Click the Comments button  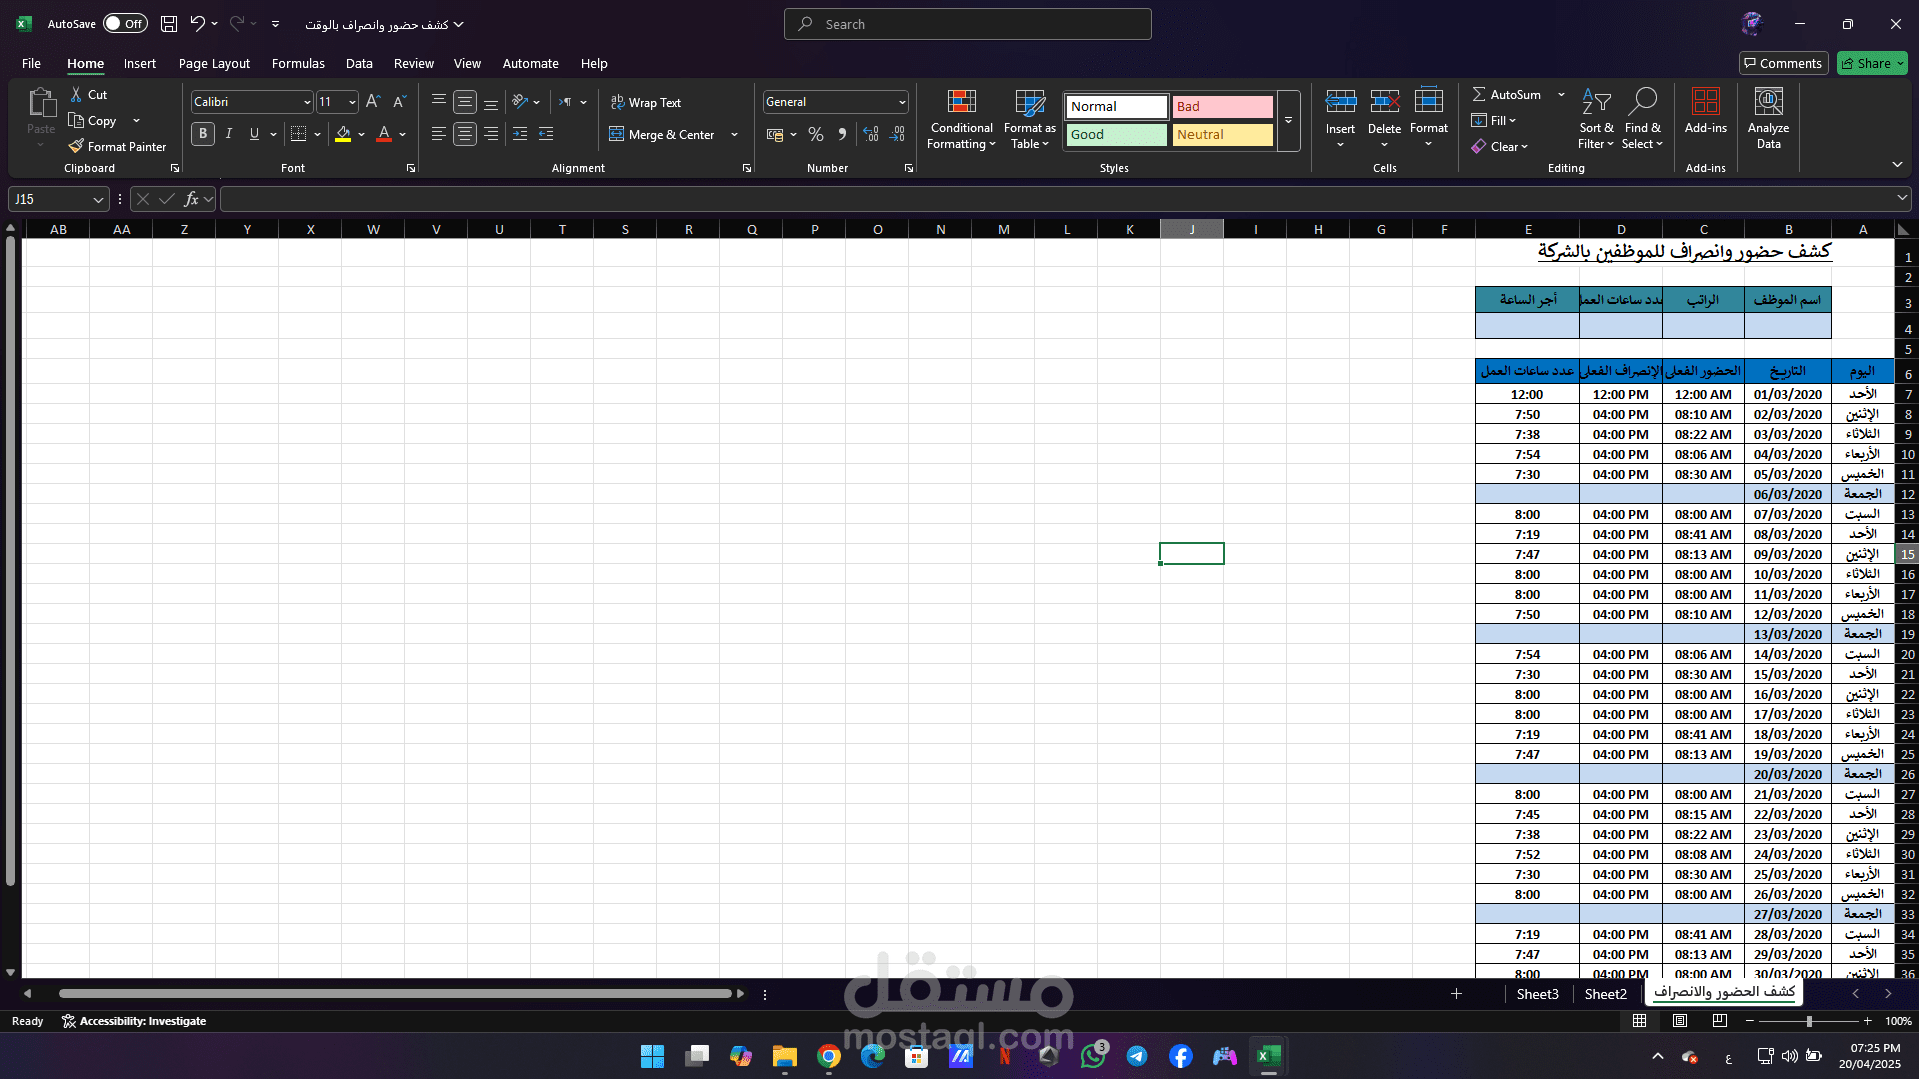1783,63
